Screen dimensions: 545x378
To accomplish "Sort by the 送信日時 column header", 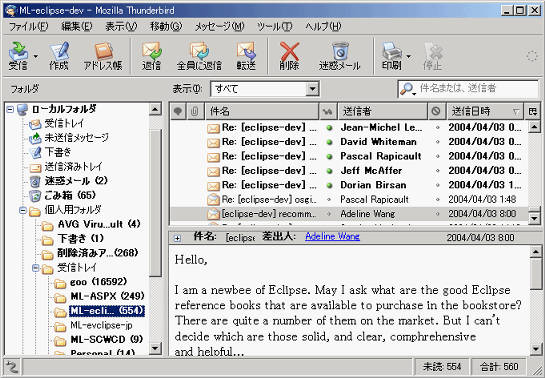I will coord(485,111).
